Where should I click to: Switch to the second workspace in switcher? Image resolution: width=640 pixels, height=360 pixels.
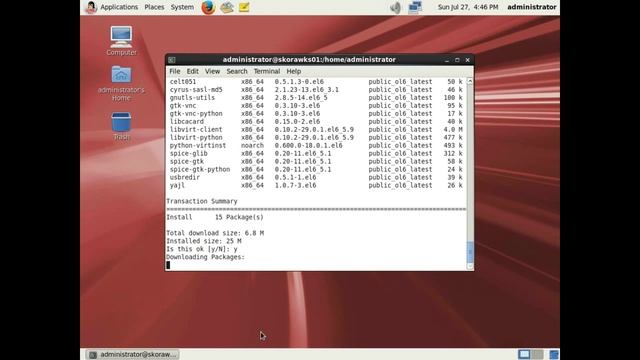pyautogui.click(x=537, y=354)
